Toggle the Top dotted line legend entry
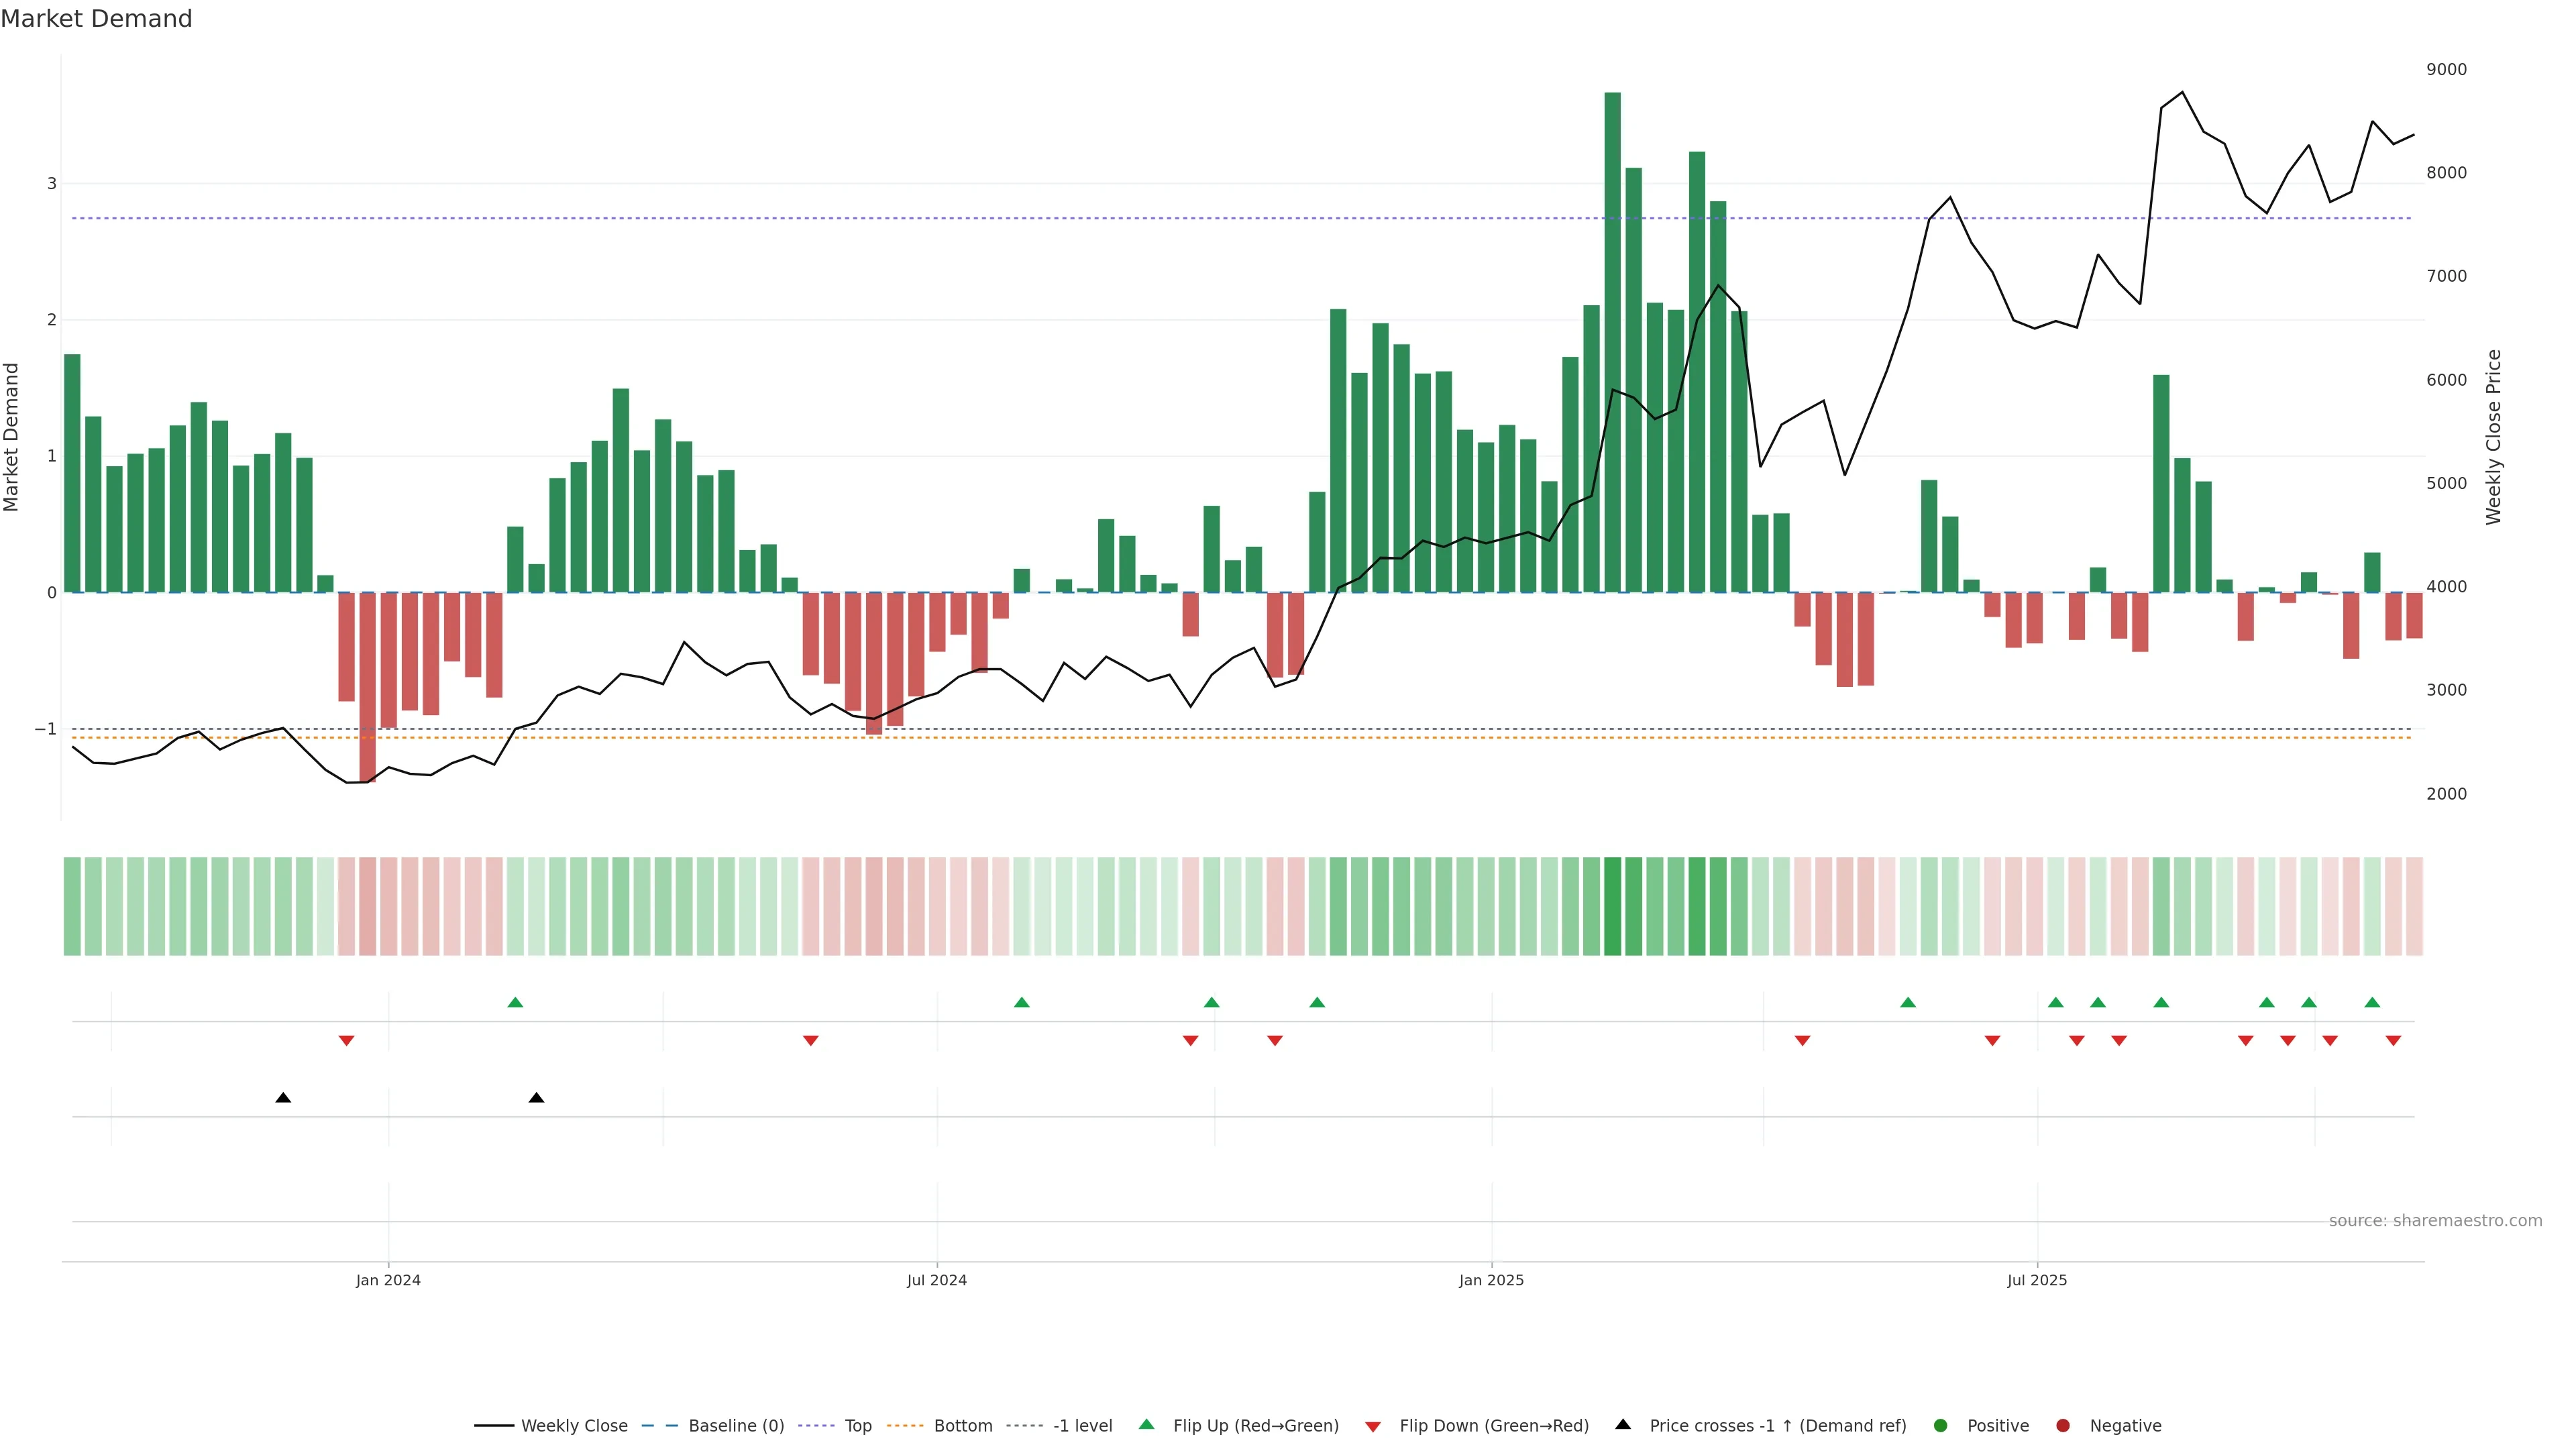Image resolution: width=2576 pixels, height=1449 pixels. 858,1425
